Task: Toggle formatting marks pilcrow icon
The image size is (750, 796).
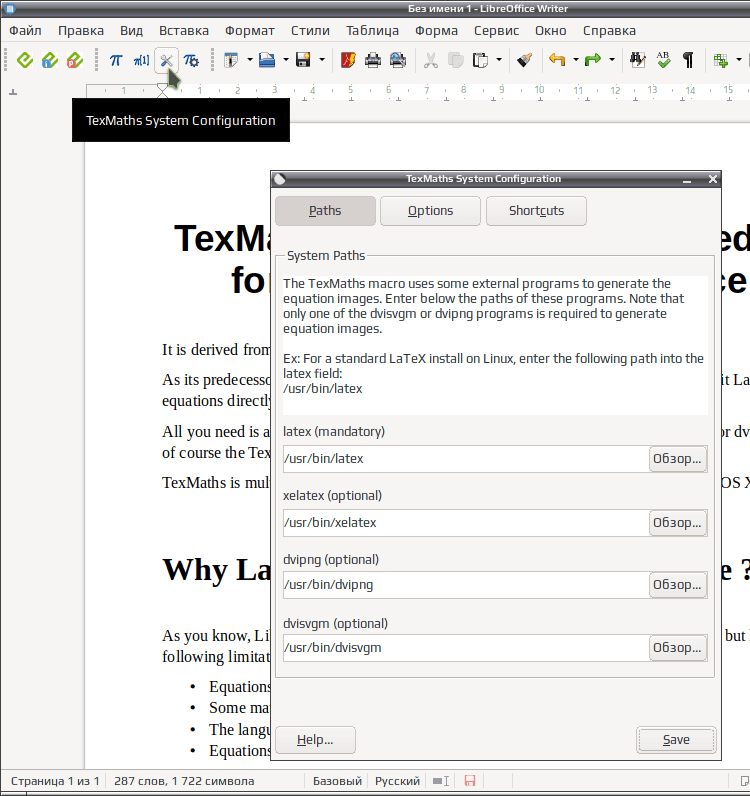Action: [688, 60]
